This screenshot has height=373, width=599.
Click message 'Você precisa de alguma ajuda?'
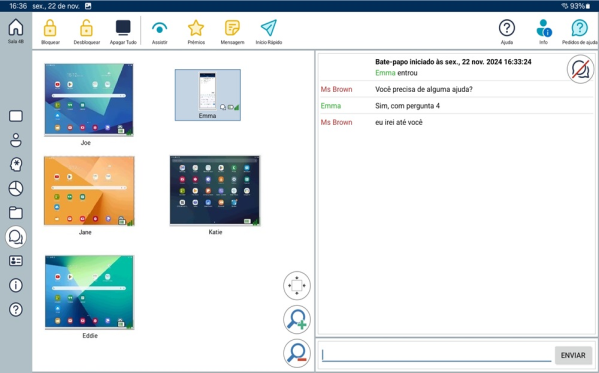[424, 89]
